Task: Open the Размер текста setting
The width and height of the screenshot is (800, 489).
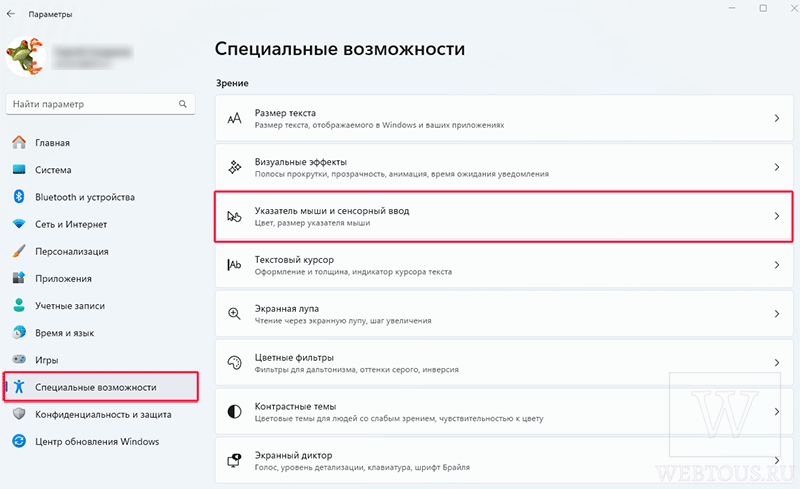Action: click(504, 118)
